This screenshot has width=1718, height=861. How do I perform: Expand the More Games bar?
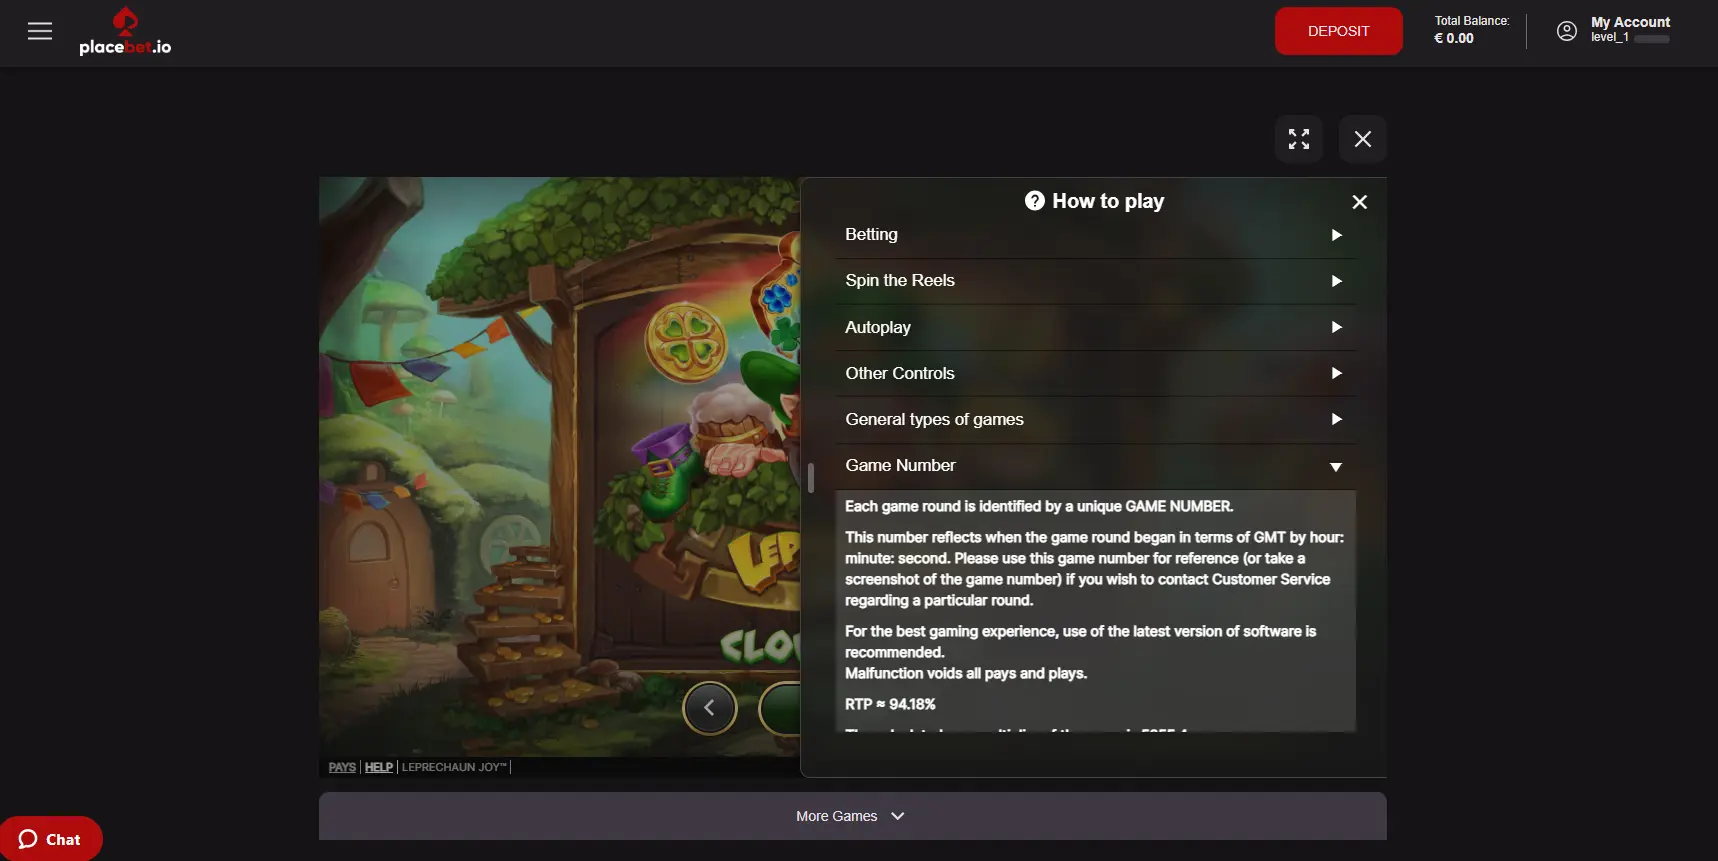pyautogui.click(x=852, y=816)
